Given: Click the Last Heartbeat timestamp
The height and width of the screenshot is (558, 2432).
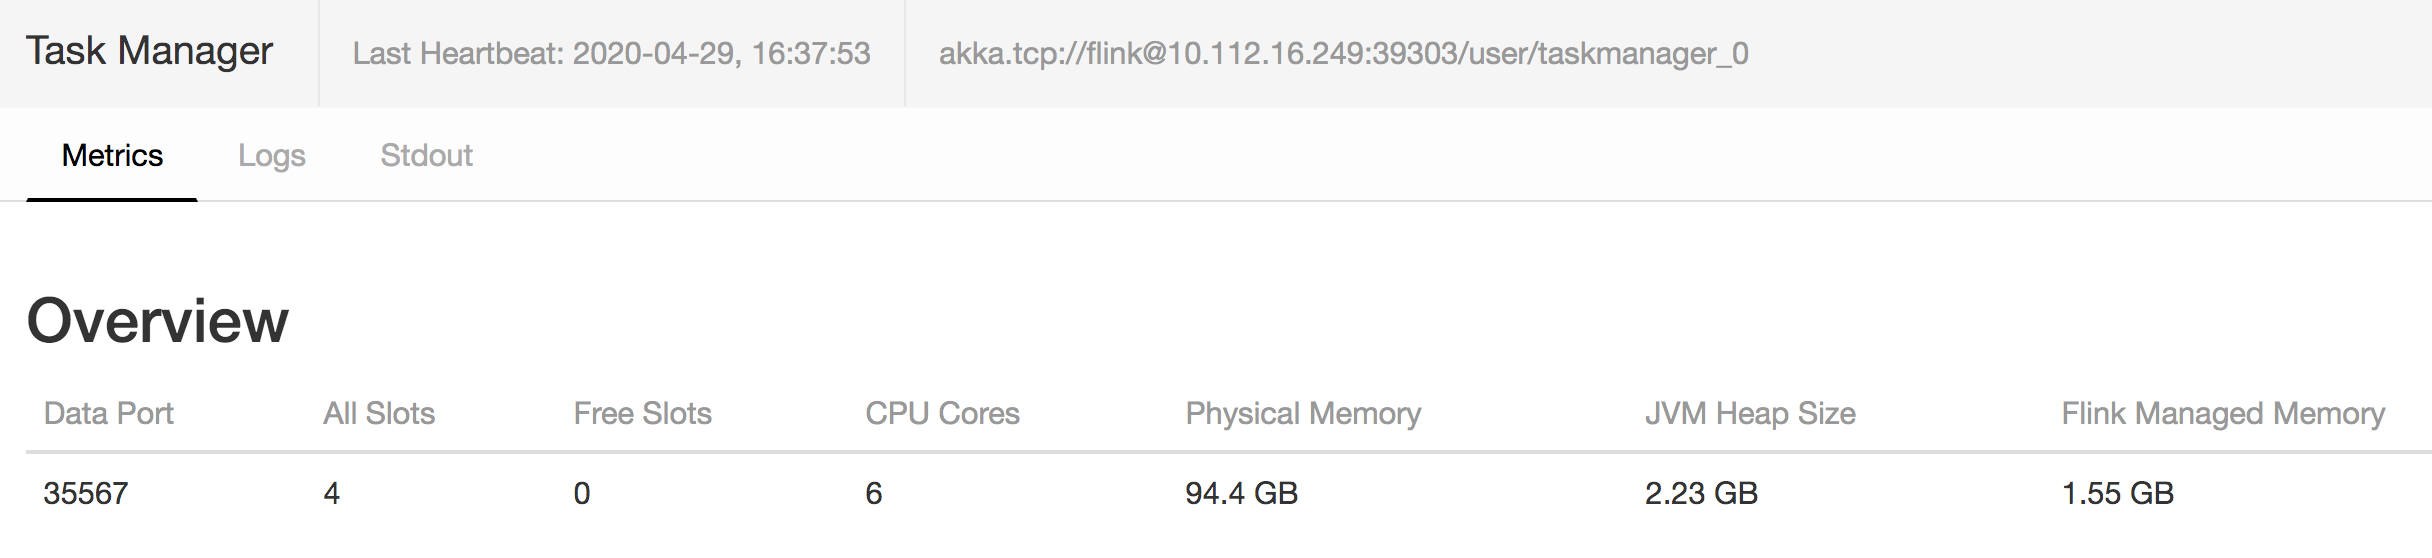Looking at the screenshot, I should coord(611,53).
